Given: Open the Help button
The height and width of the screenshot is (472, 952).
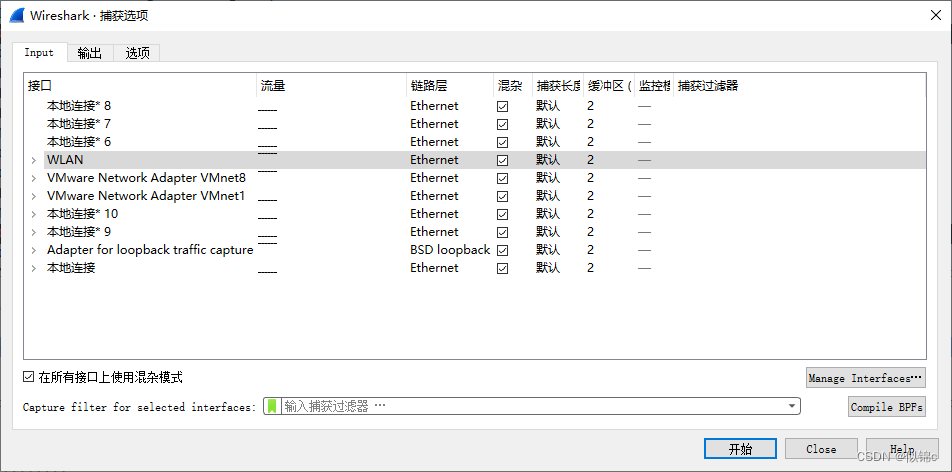Looking at the screenshot, I should click(902, 449).
